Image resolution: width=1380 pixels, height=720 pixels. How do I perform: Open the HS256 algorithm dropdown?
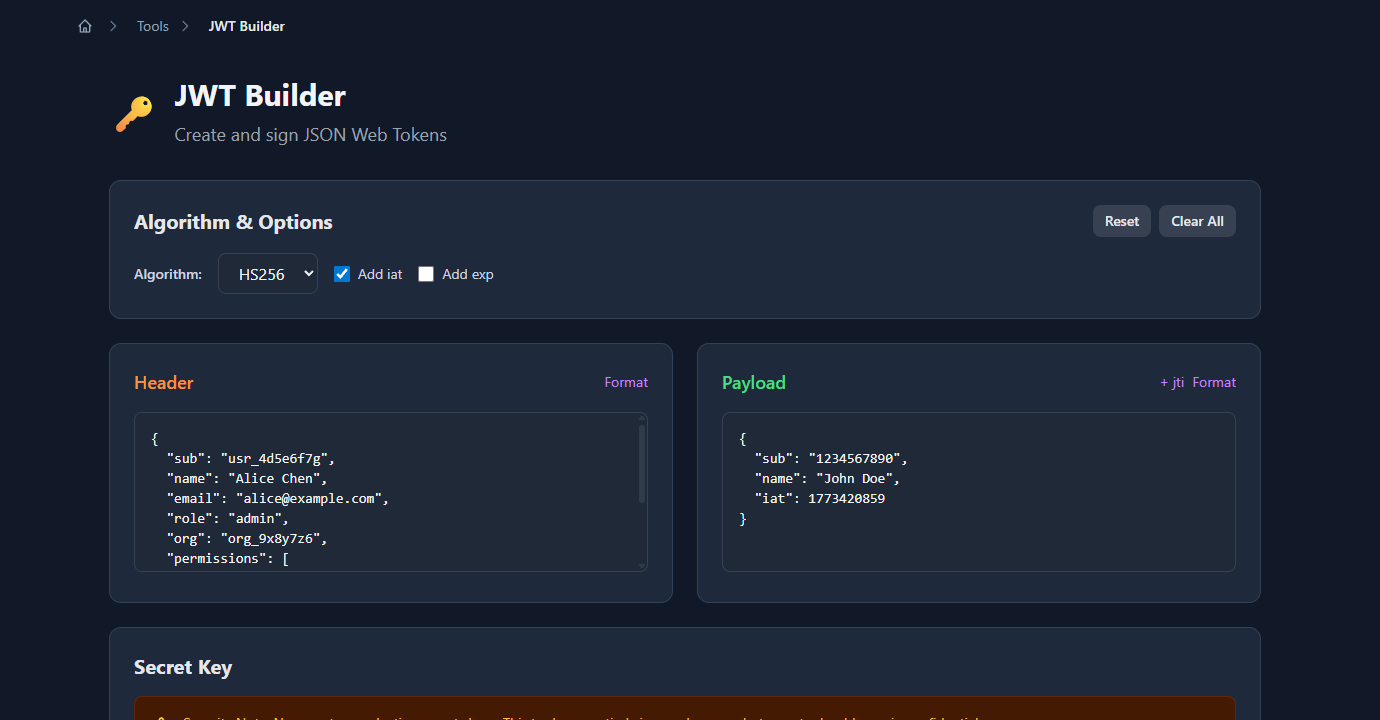(x=268, y=274)
